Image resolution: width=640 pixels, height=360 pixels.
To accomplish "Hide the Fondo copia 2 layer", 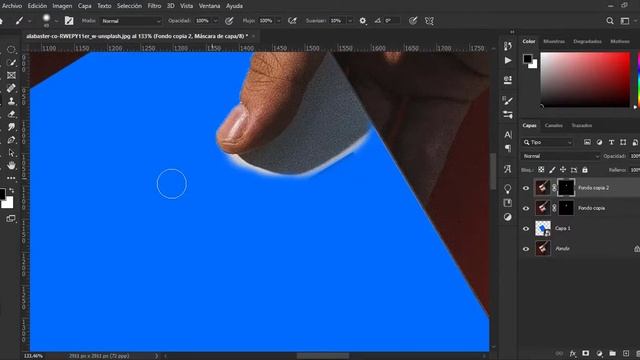I will (x=526, y=188).
